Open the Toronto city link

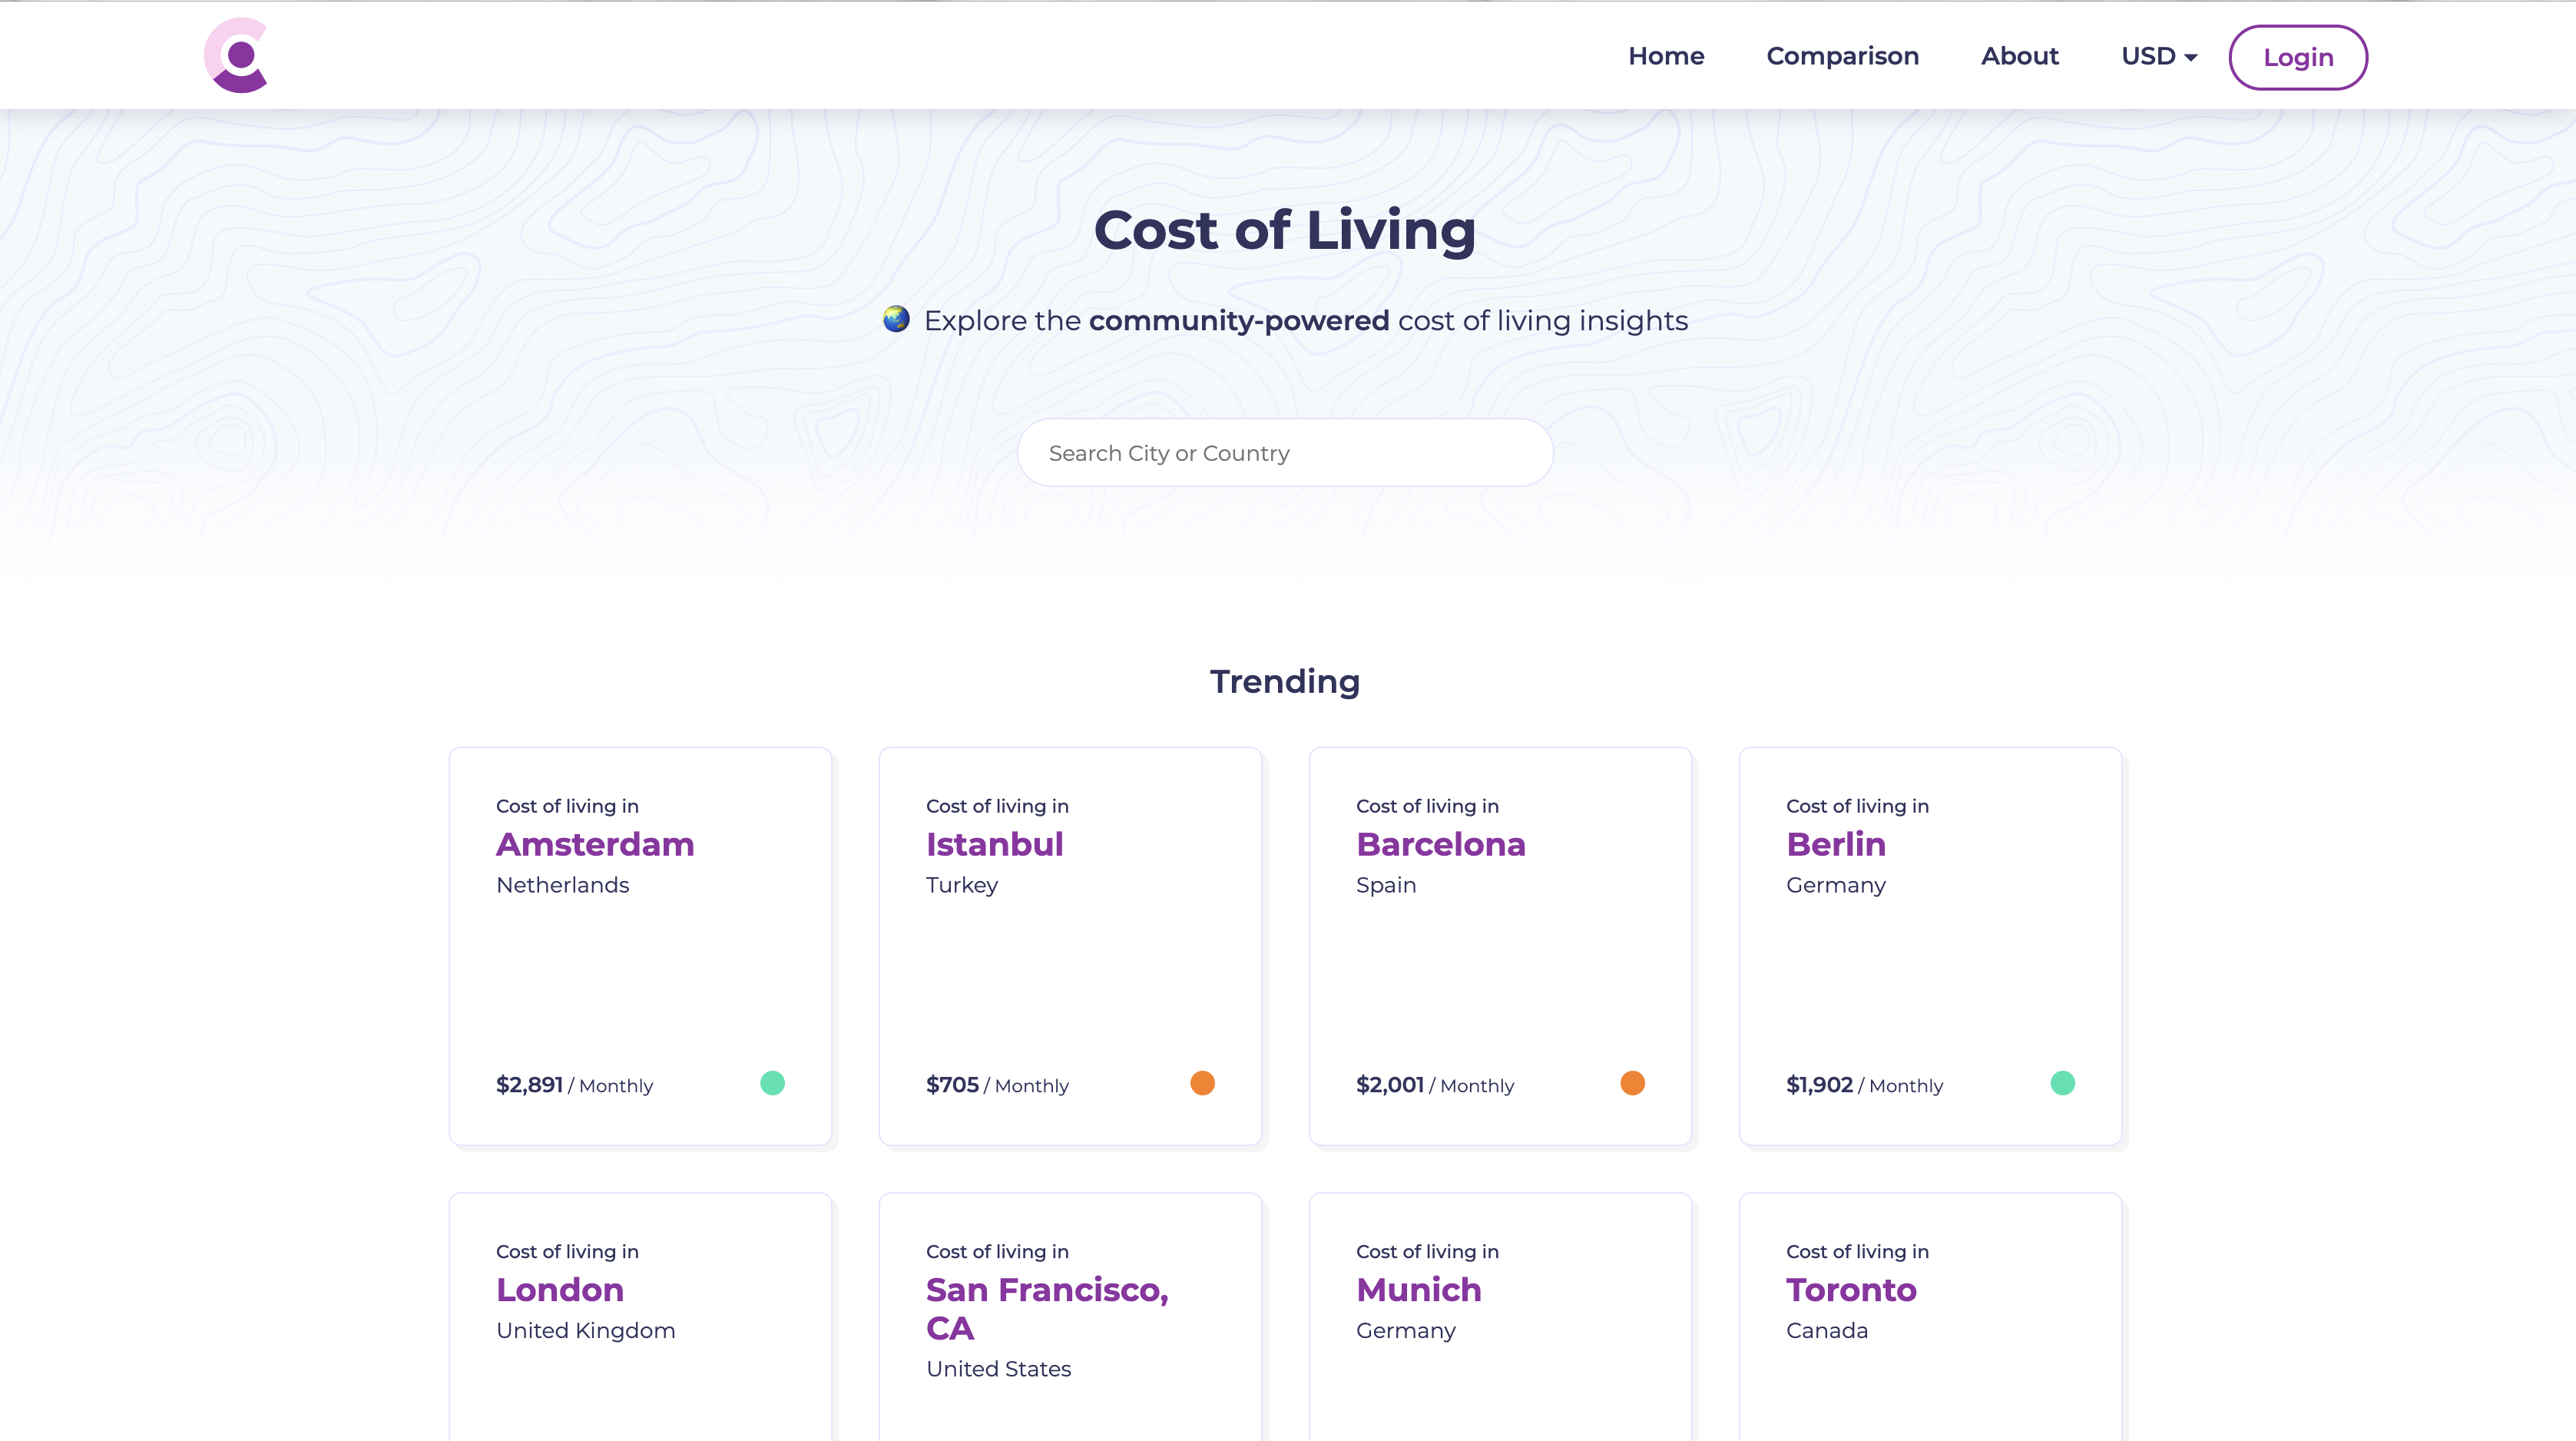tap(1851, 1290)
